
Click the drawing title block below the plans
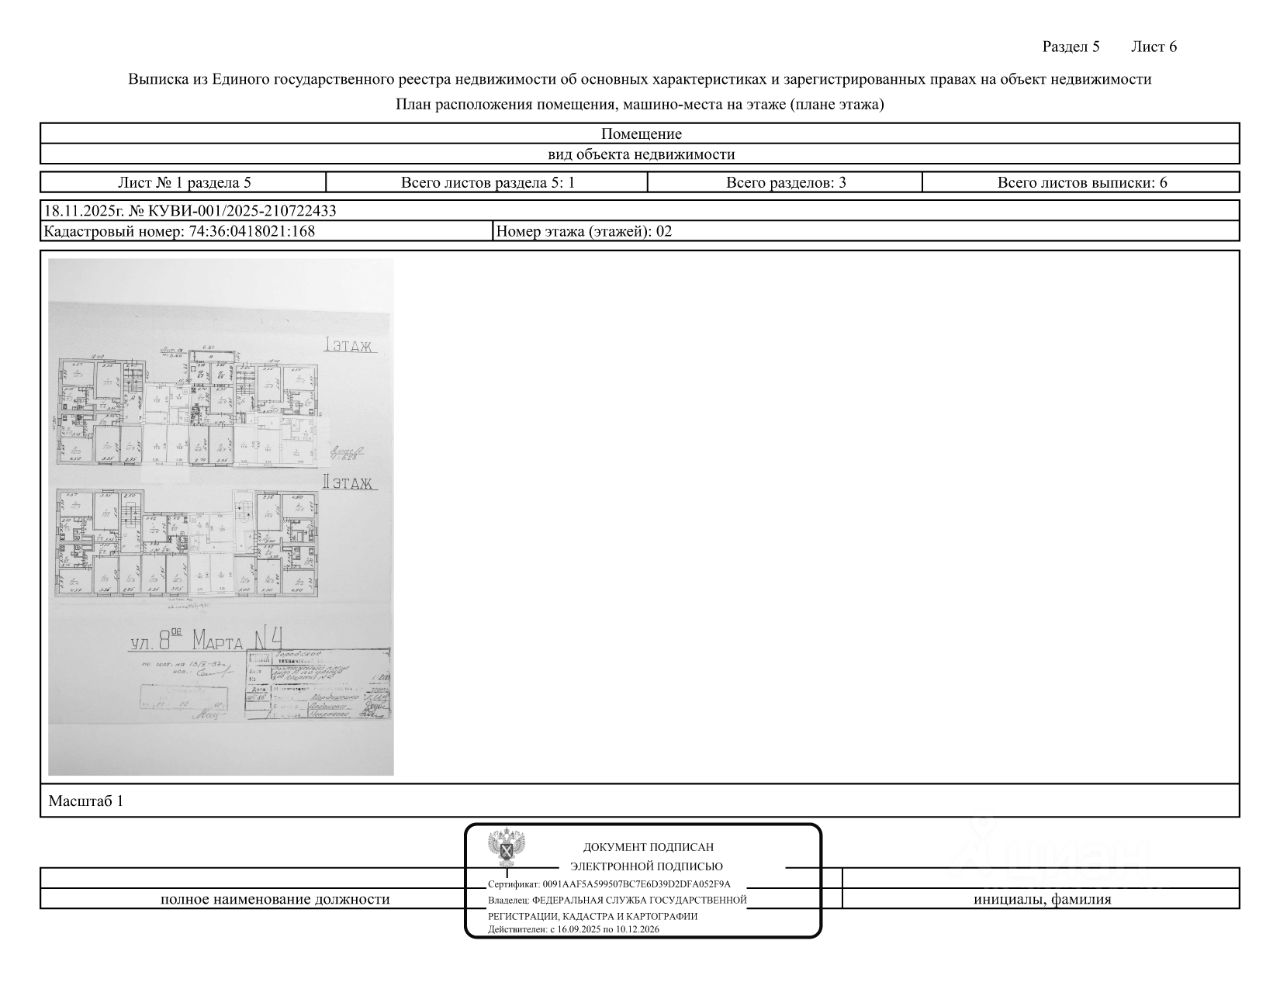[318, 683]
